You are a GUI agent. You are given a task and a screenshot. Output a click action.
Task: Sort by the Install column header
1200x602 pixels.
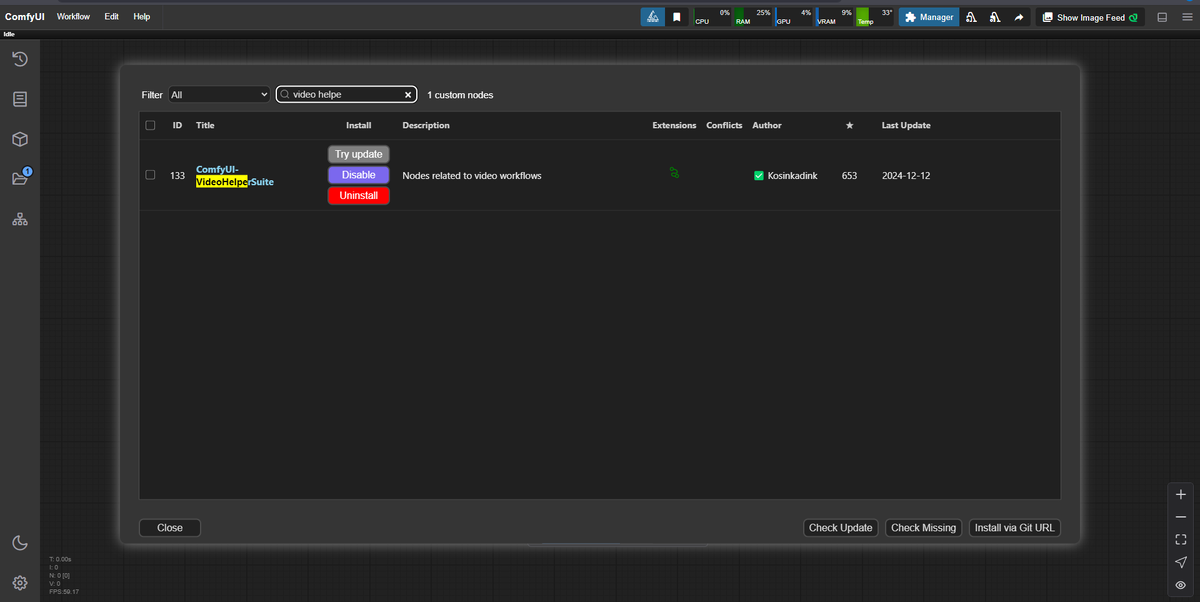[x=359, y=125]
